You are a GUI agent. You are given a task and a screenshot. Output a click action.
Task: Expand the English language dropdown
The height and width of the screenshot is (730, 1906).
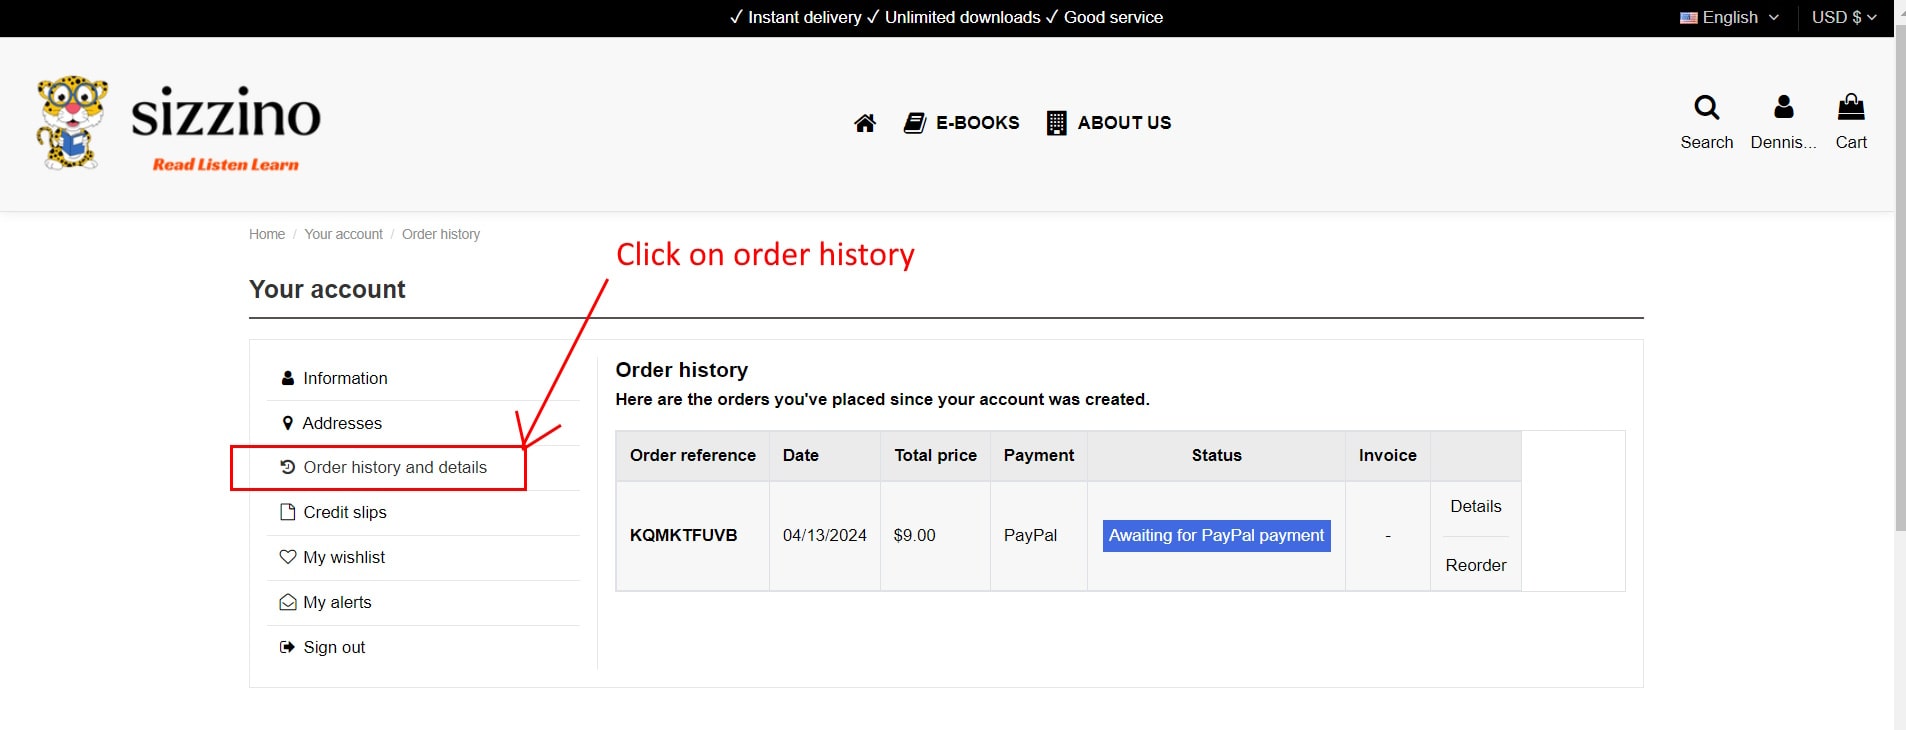(x=1729, y=17)
